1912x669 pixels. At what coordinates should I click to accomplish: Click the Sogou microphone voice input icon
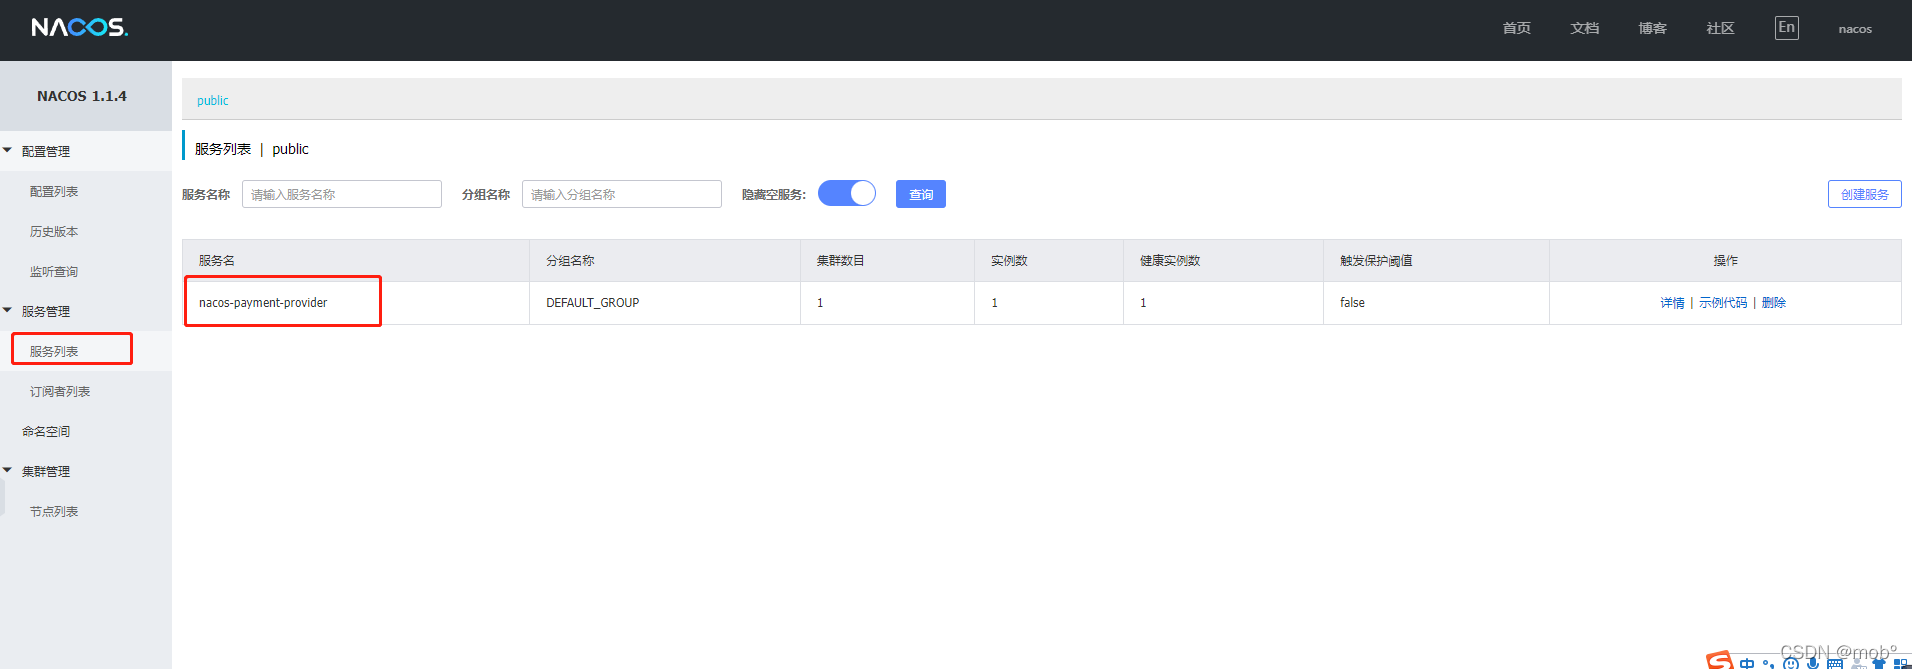[1812, 663]
